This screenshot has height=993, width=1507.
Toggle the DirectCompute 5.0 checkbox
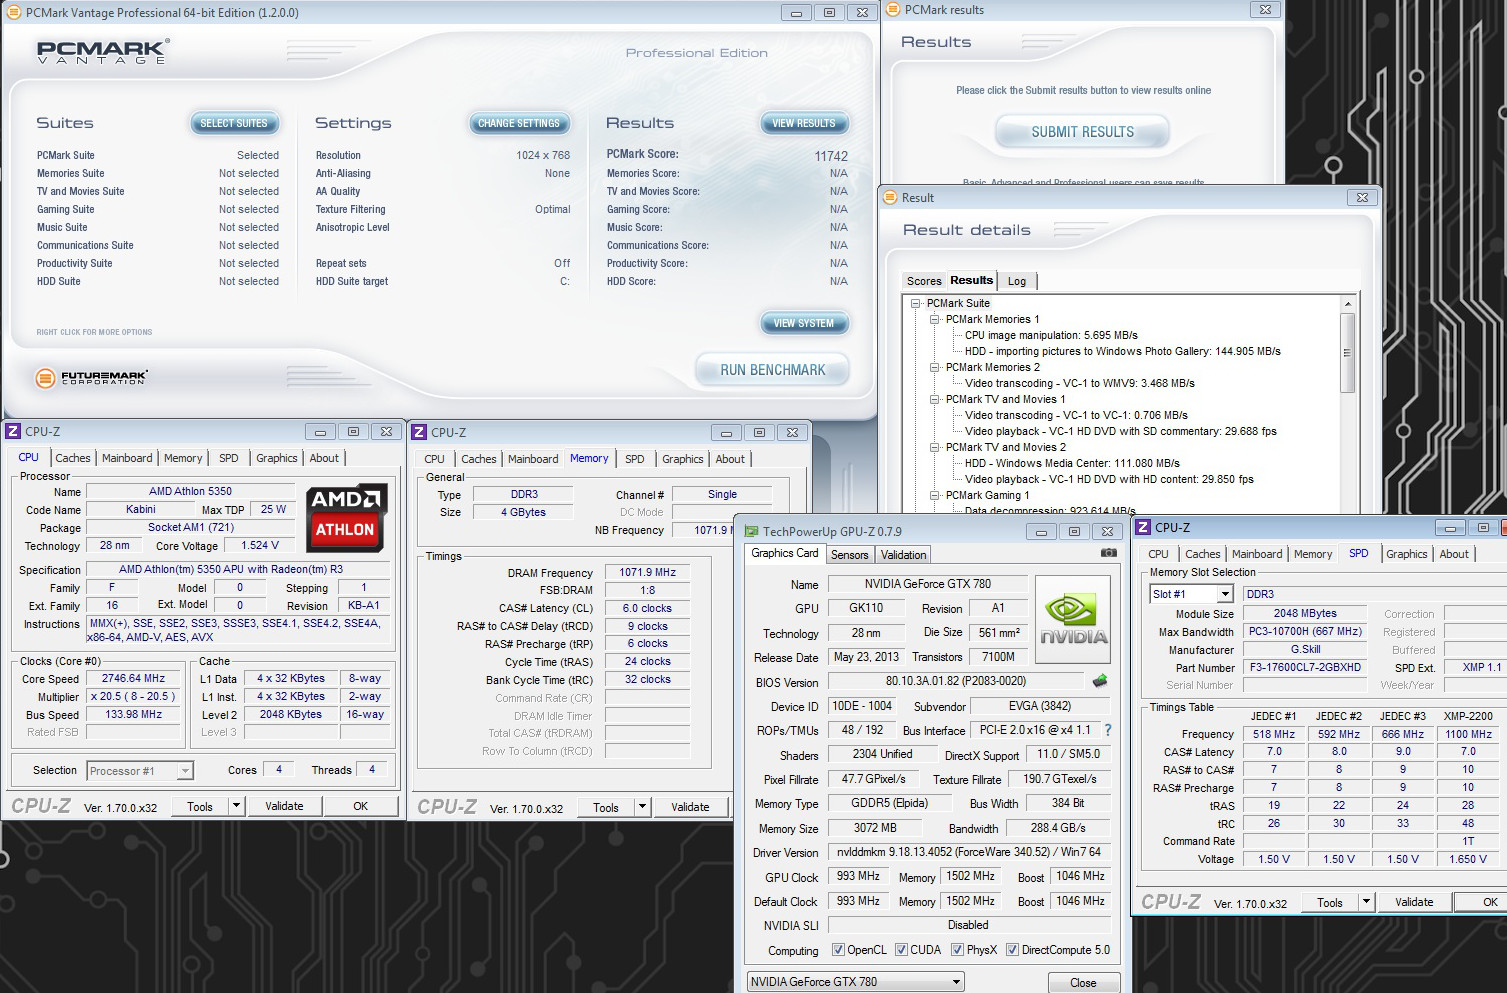coord(1012,950)
